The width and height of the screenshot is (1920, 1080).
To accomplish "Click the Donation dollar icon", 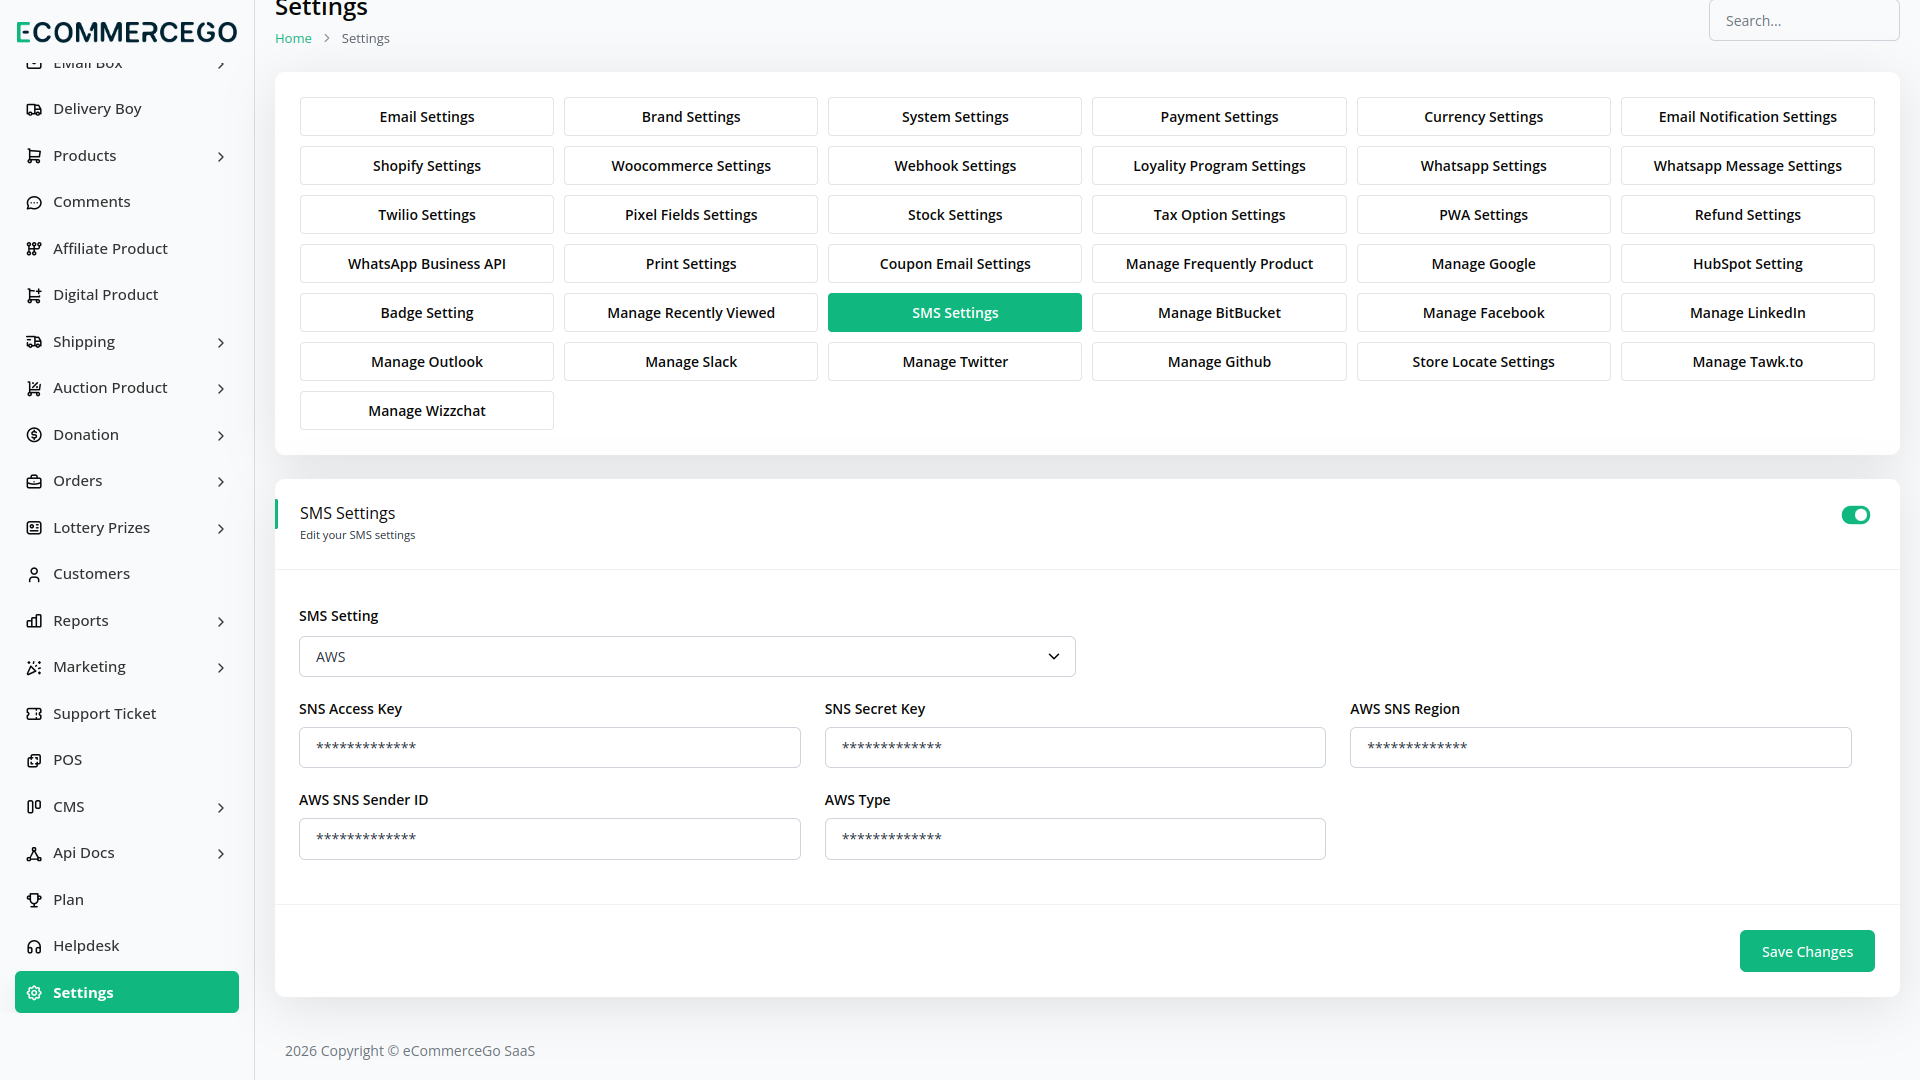I will (34, 435).
